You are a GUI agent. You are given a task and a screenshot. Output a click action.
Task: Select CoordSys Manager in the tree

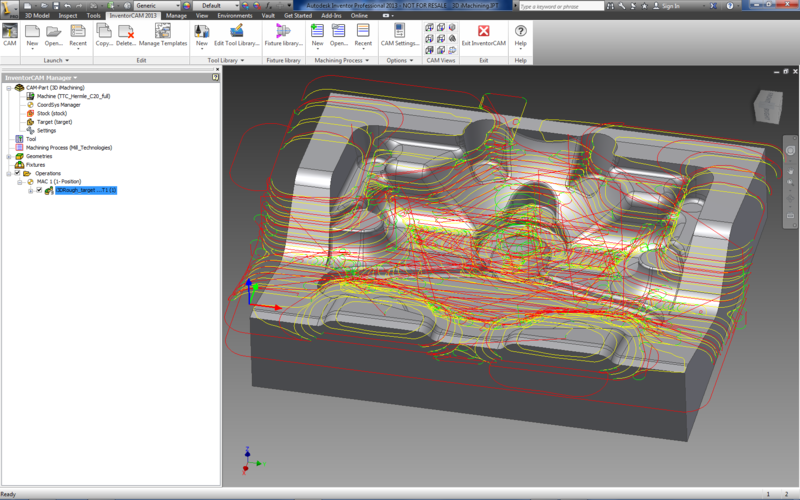58,104
